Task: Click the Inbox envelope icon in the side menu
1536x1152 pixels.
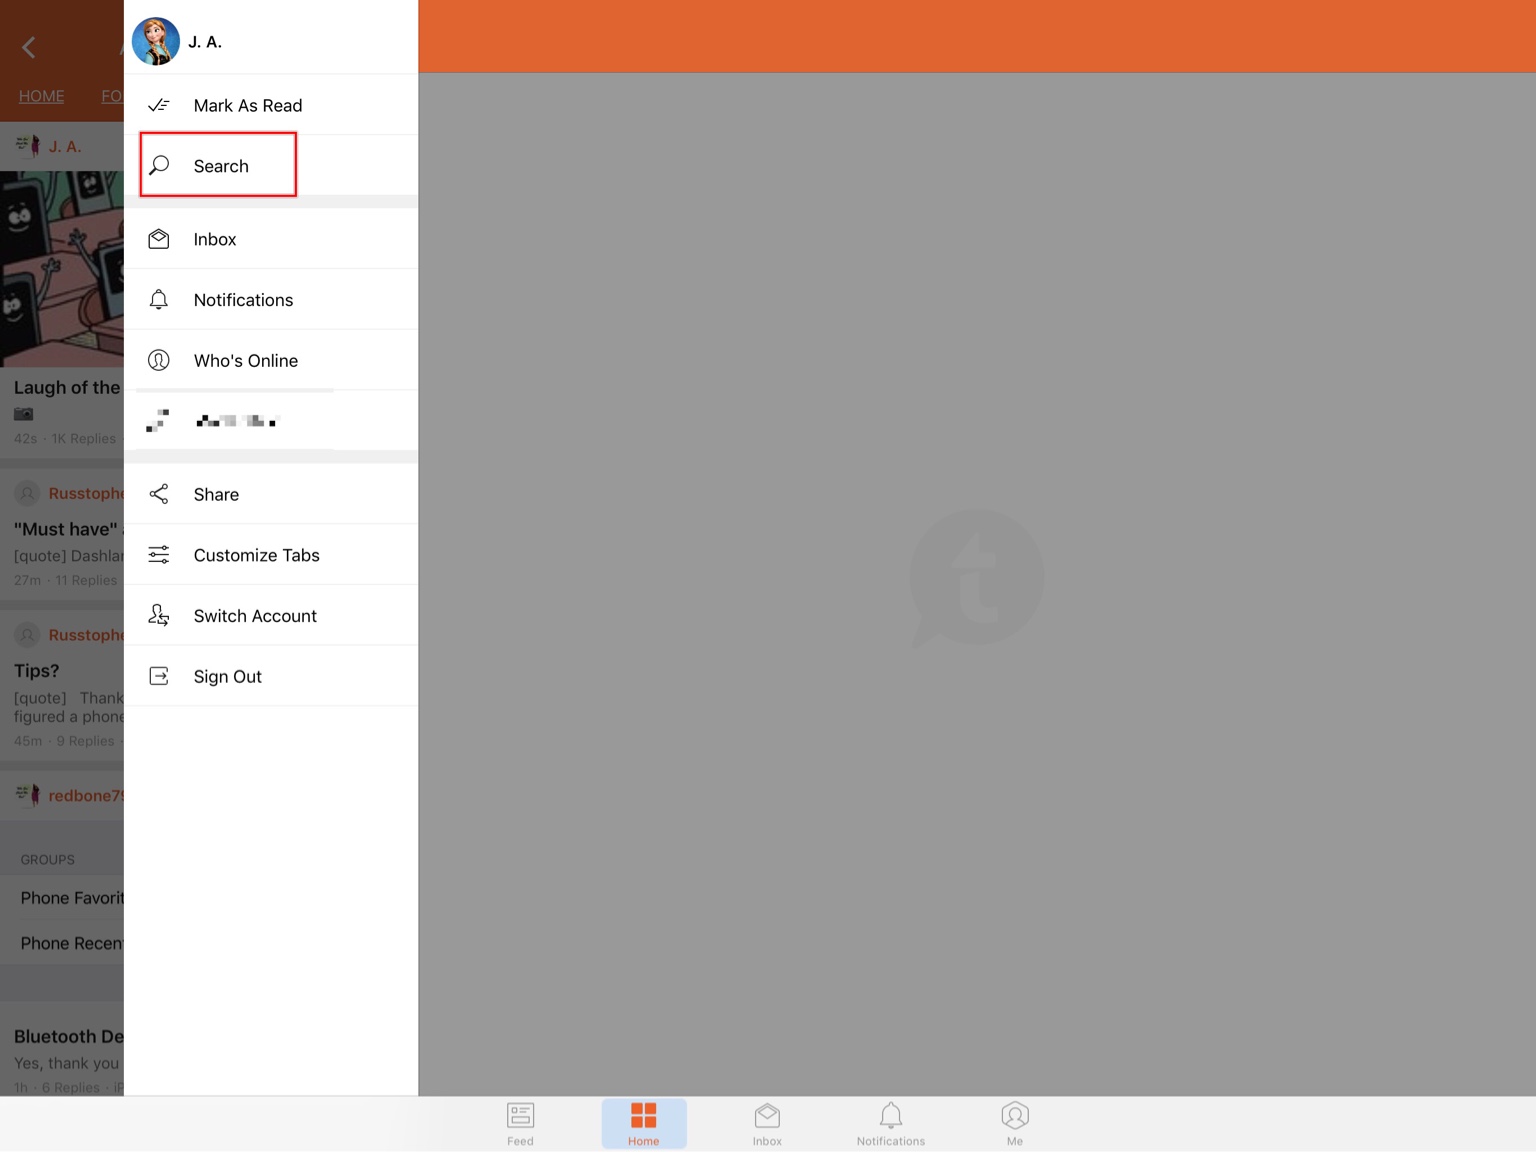Action: click(x=159, y=239)
